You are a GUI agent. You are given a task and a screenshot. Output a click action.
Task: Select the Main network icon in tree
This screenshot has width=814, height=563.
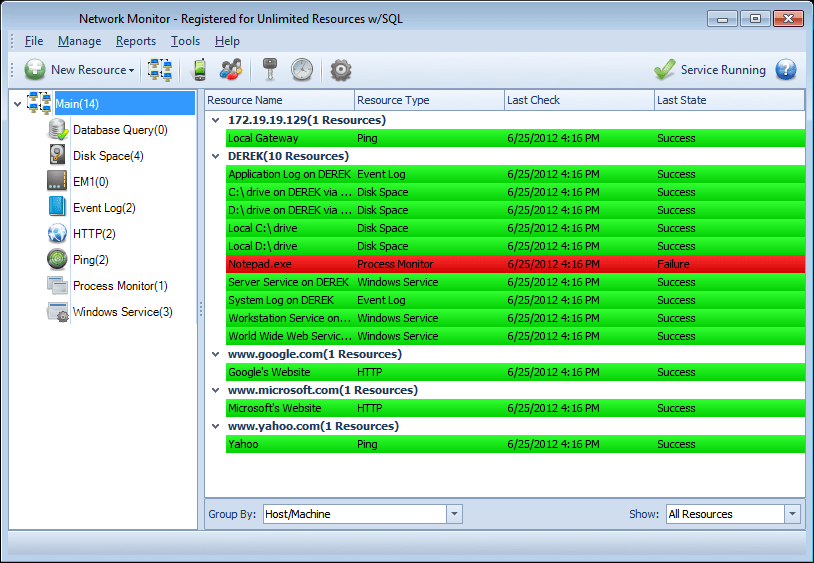39,103
